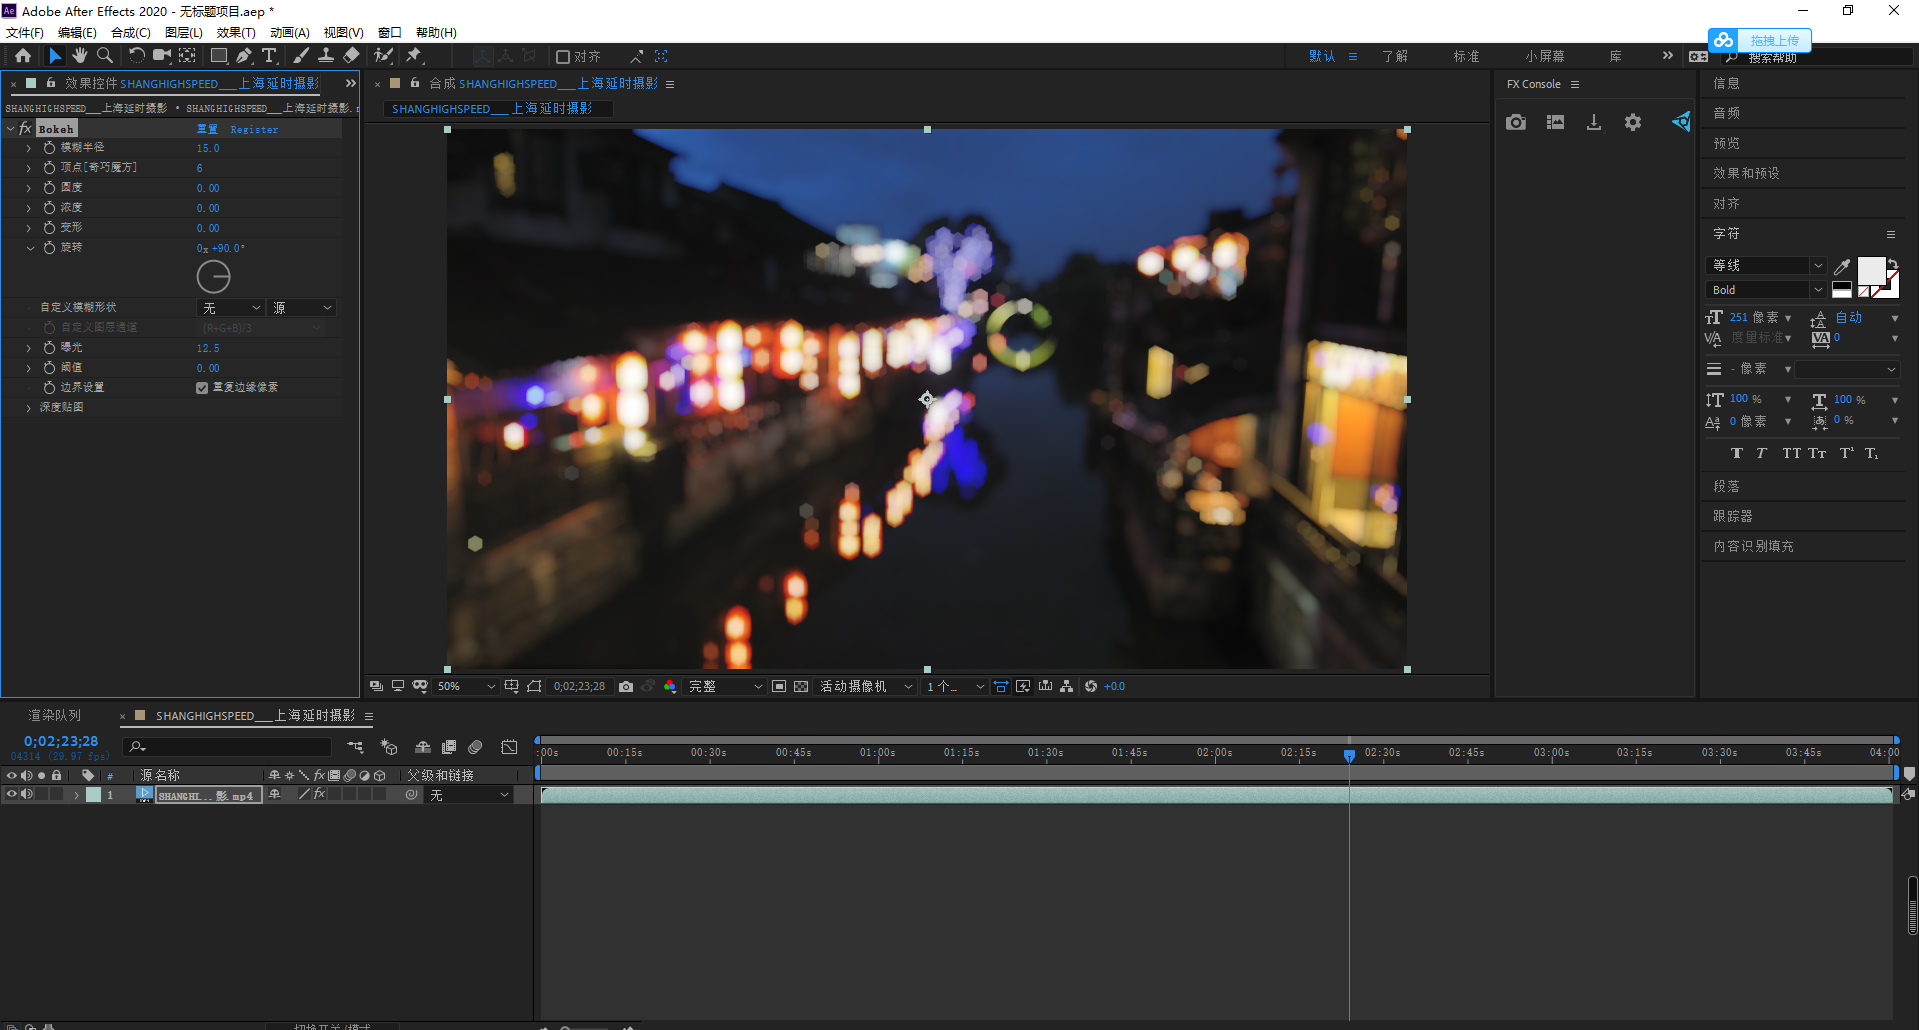Open the 1个 view layout dropdown
Screen dimensions: 1919x1030
point(955,686)
